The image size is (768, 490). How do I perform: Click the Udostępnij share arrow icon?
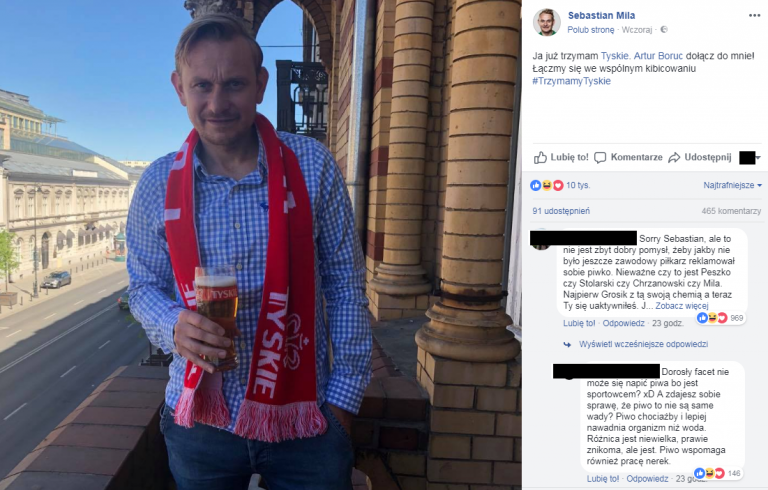point(674,157)
